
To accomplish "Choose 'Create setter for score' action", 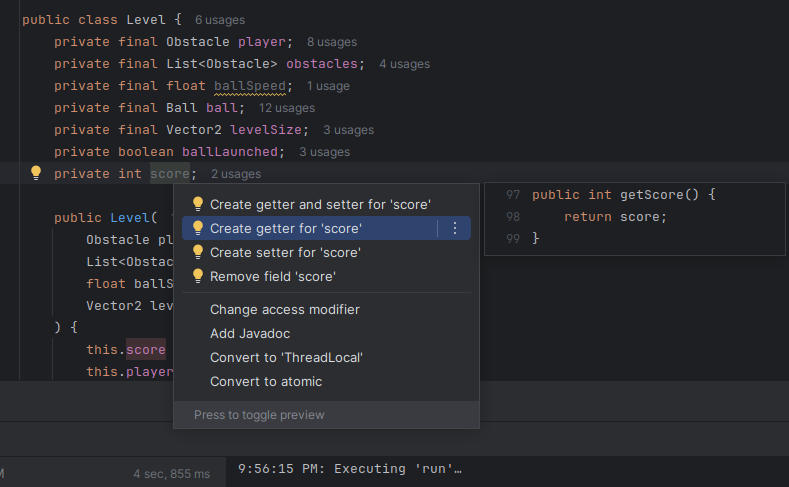I will click(285, 252).
